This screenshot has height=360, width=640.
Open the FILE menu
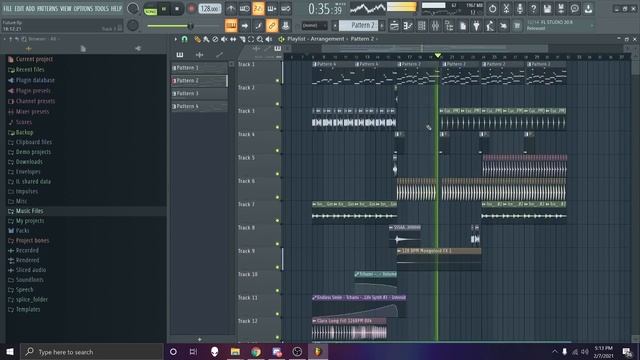pos(8,9)
